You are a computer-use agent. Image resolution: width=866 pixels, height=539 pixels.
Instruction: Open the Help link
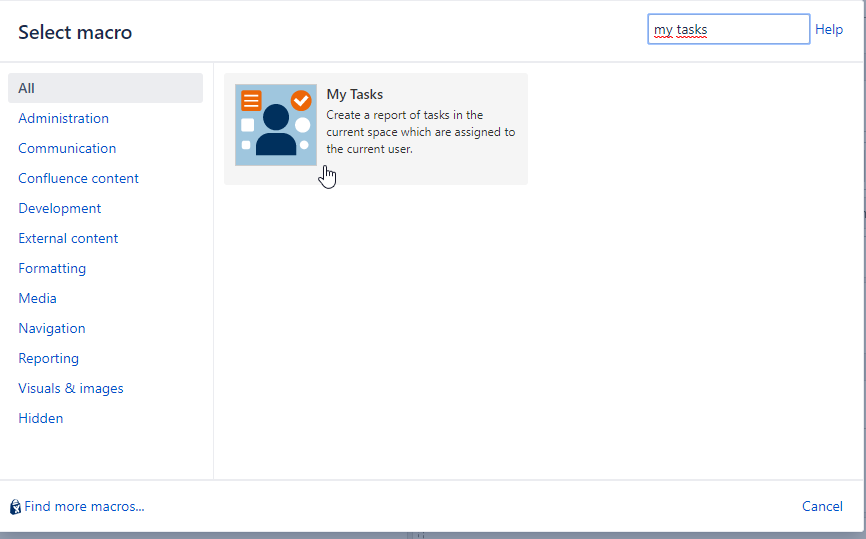[x=829, y=30]
